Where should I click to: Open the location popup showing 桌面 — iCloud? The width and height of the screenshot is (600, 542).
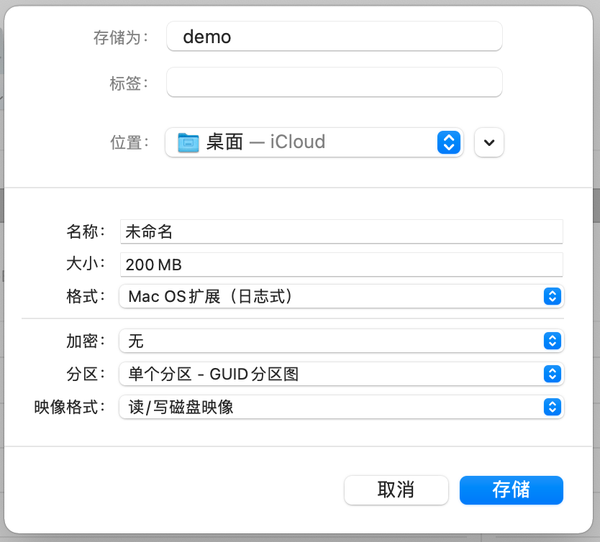pos(314,142)
